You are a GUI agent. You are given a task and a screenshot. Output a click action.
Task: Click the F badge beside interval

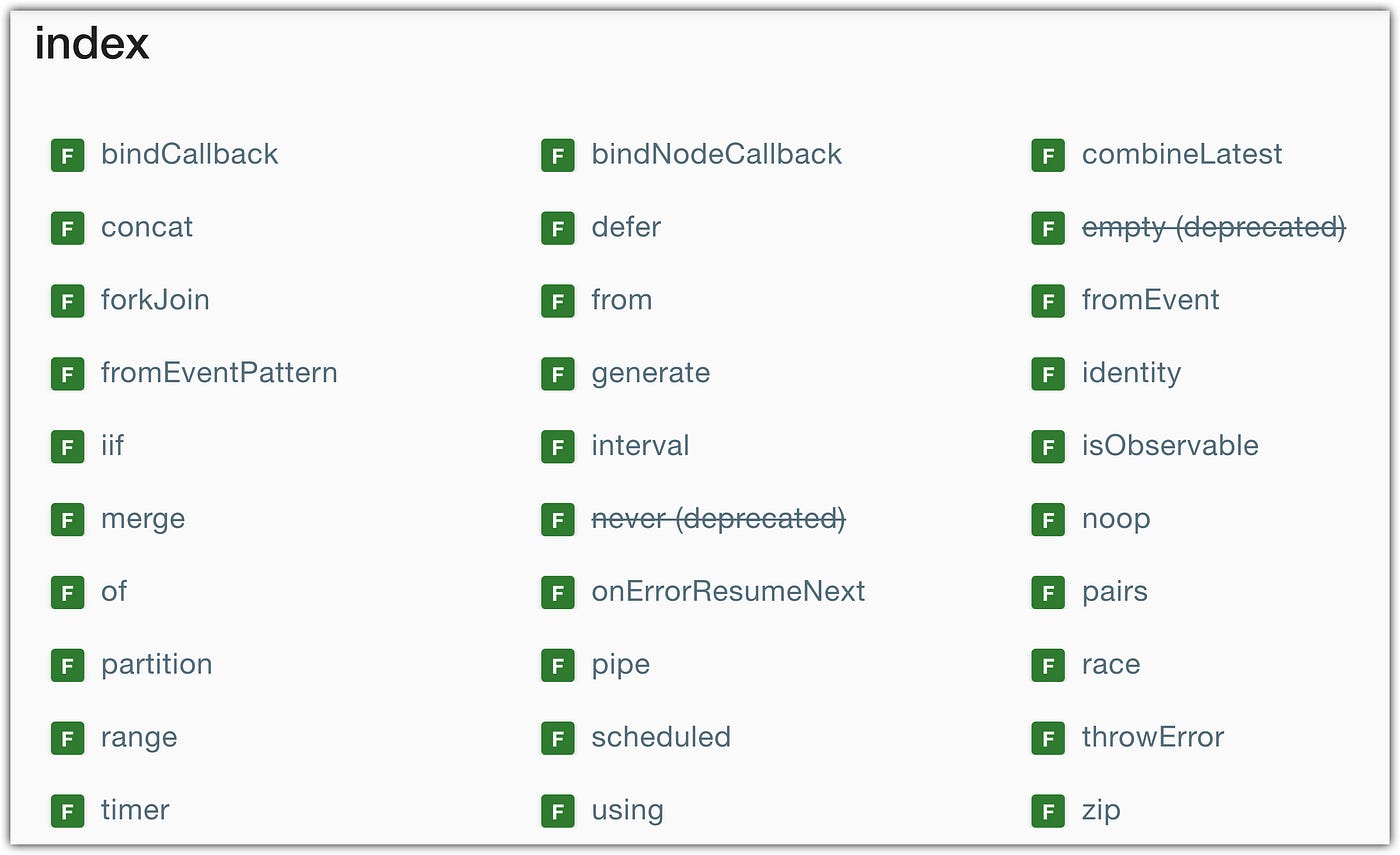[557, 447]
